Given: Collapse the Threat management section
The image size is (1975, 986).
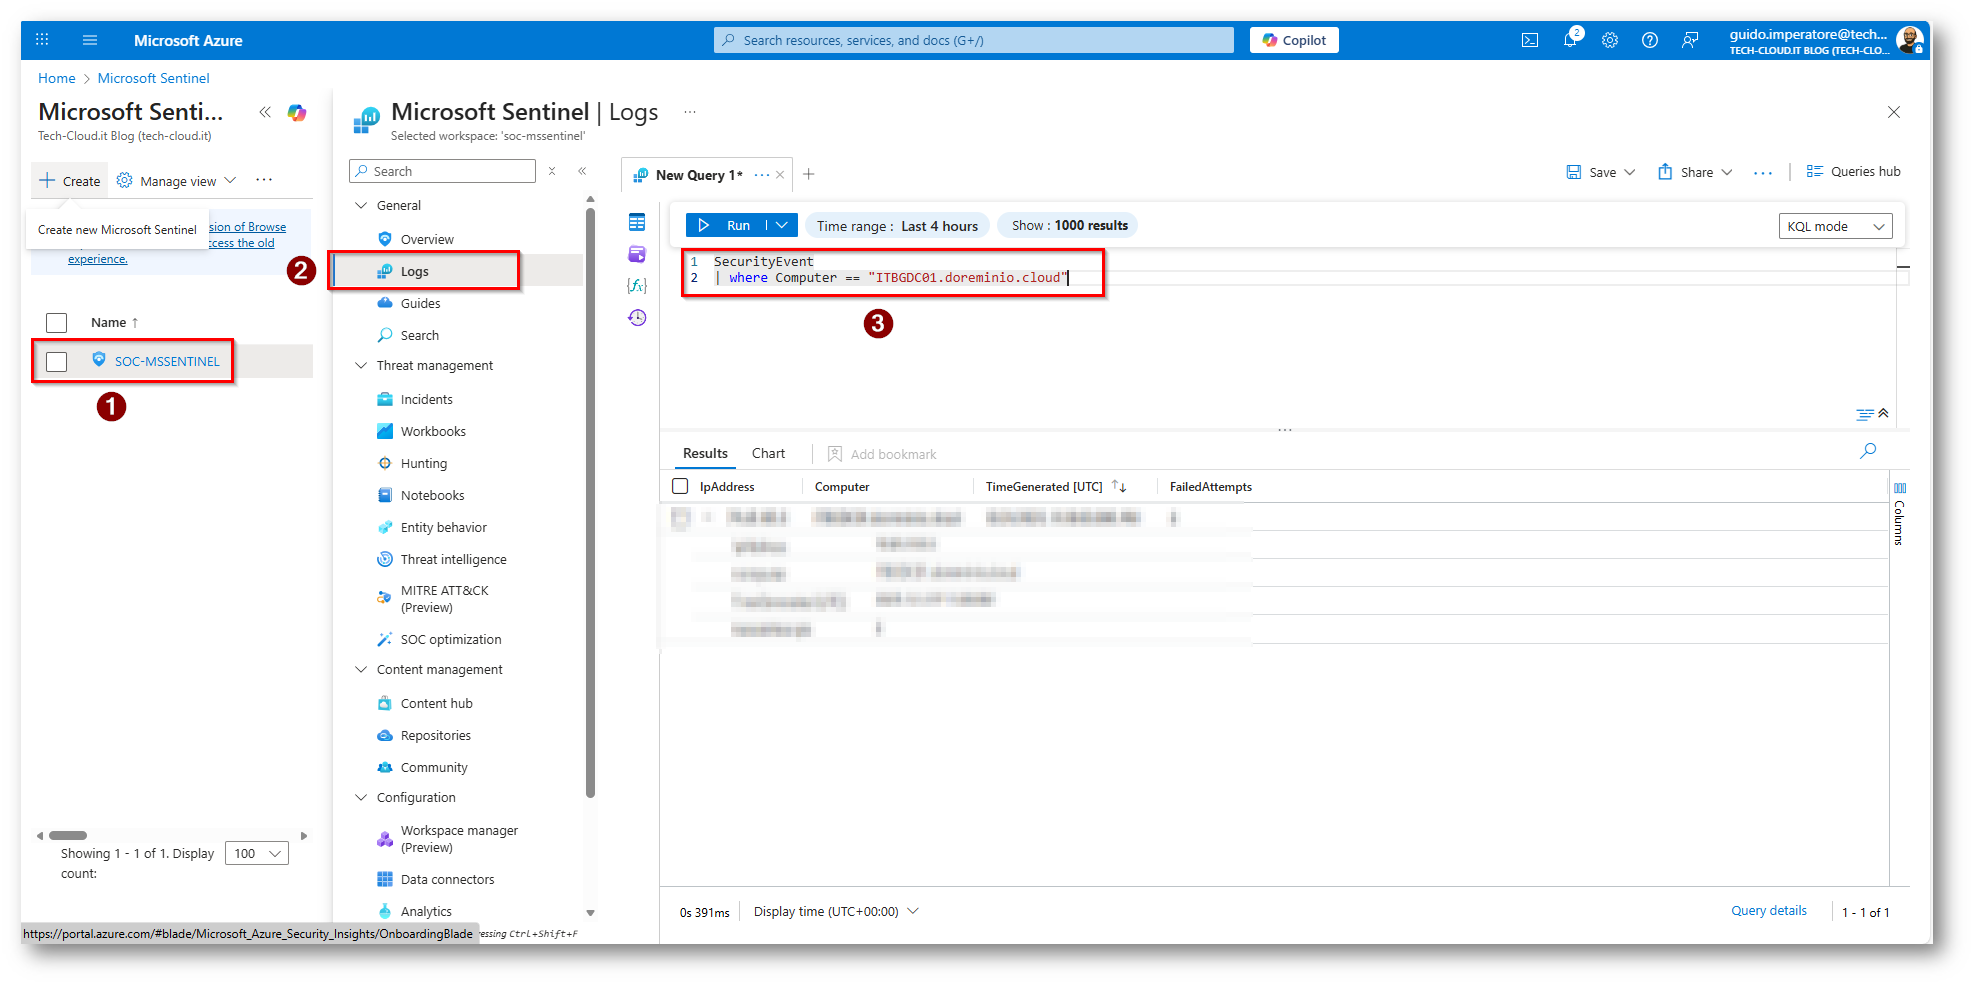Looking at the screenshot, I should coord(361,366).
